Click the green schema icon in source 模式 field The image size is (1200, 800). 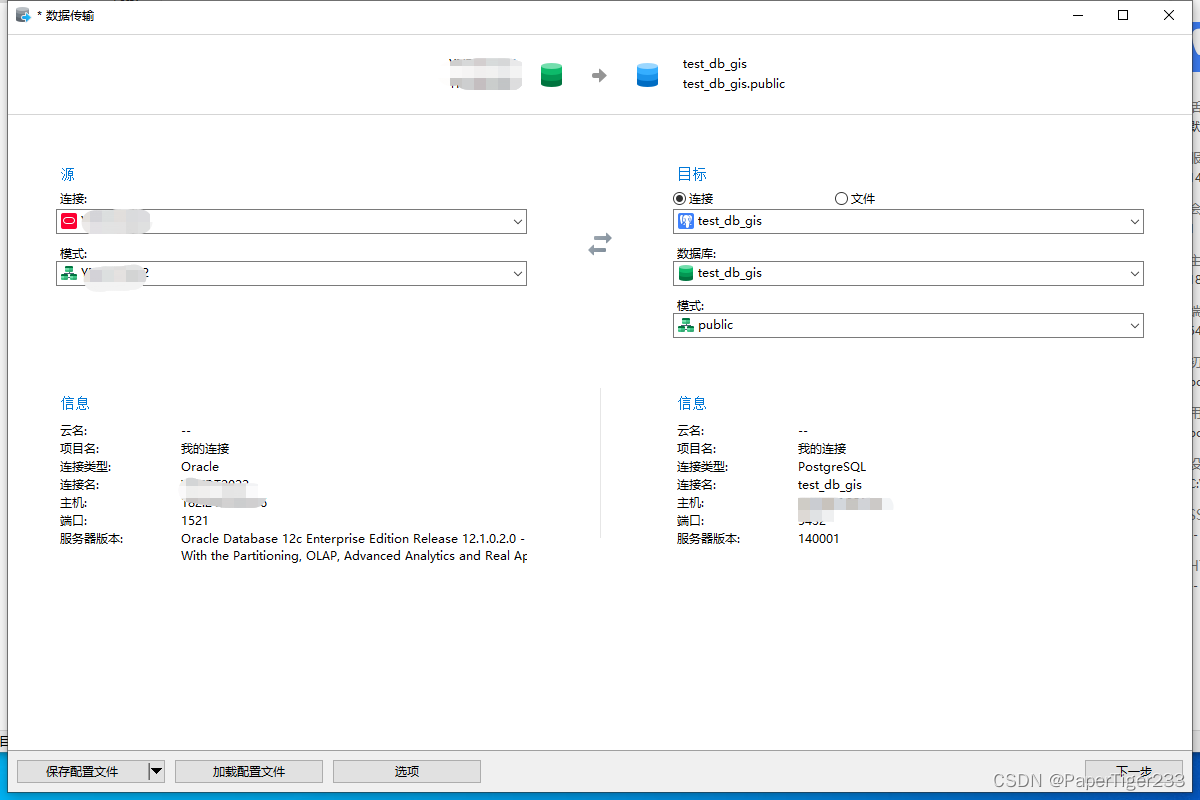point(67,272)
